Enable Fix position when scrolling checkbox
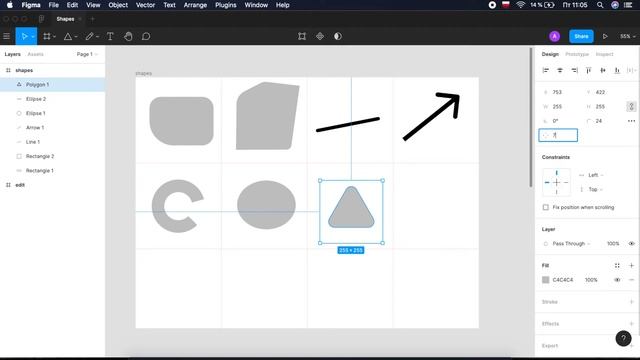 click(x=546, y=207)
